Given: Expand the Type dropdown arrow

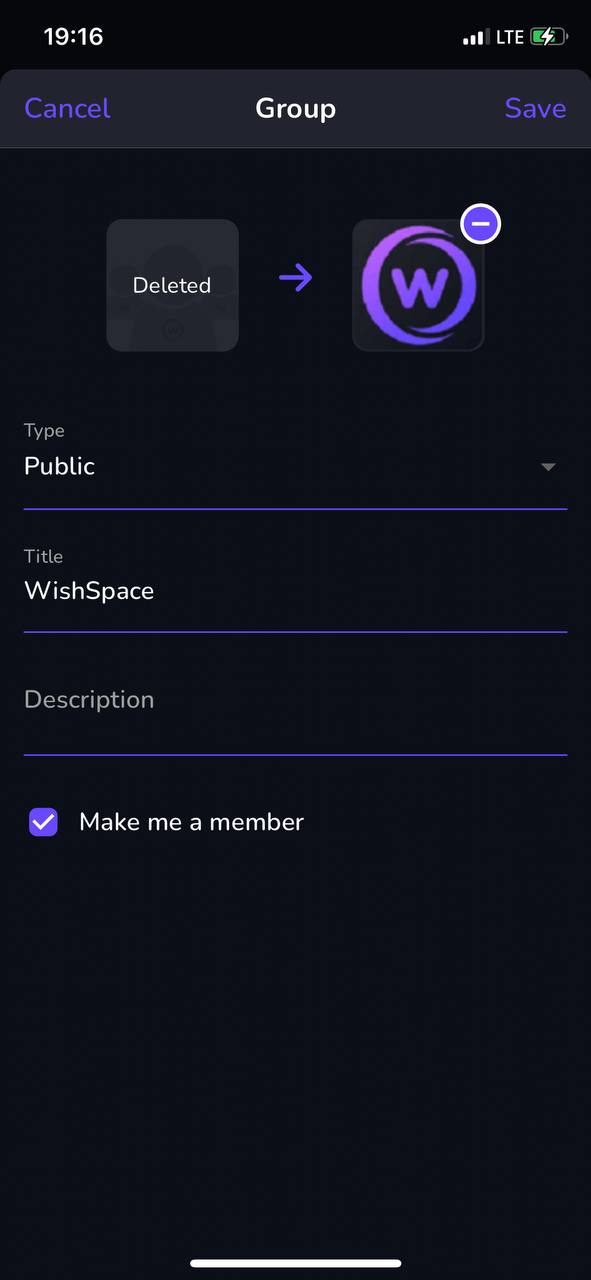Looking at the screenshot, I should pos(548,467).
